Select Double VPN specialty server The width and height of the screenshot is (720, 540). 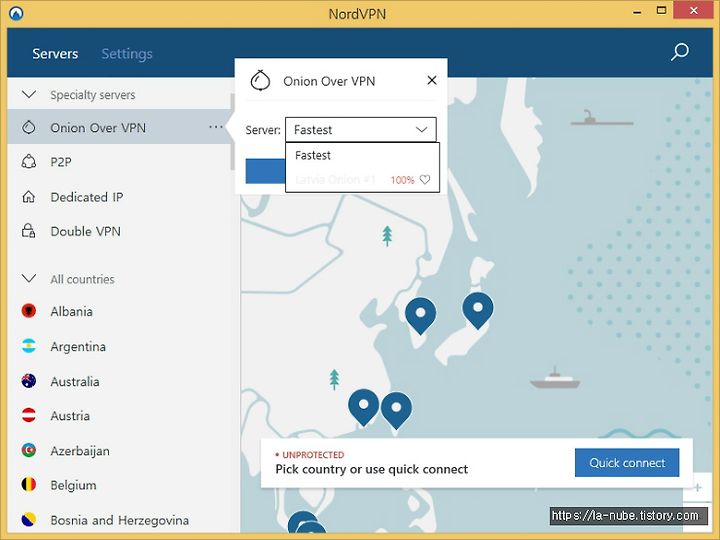pyautogui.click(x=119, y=231)
